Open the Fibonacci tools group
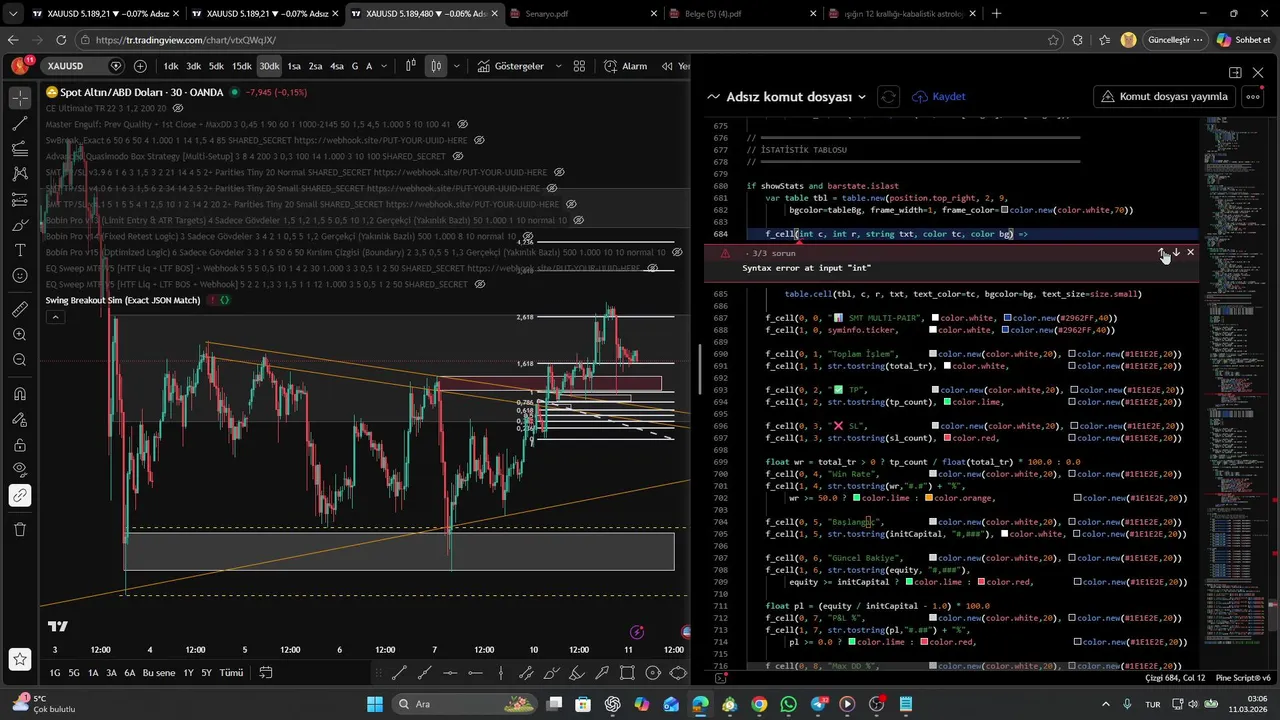The height and width of the screenshot is (720, 1280). [20, 148]
